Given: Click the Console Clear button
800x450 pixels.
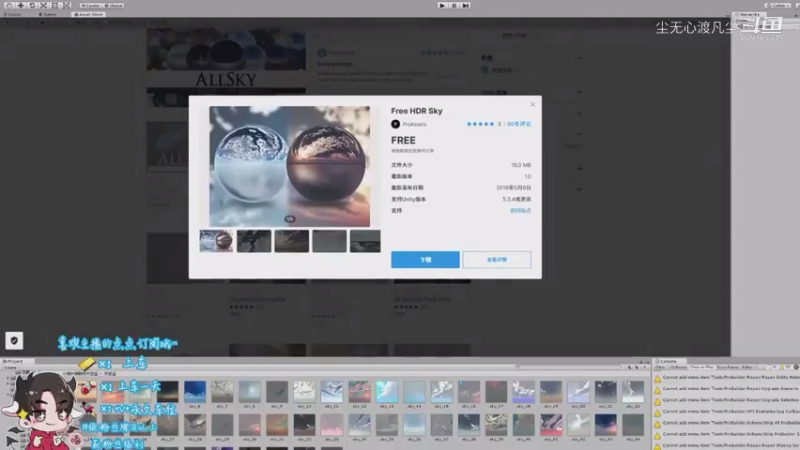Looking at the screenshot, I should 660,367.
